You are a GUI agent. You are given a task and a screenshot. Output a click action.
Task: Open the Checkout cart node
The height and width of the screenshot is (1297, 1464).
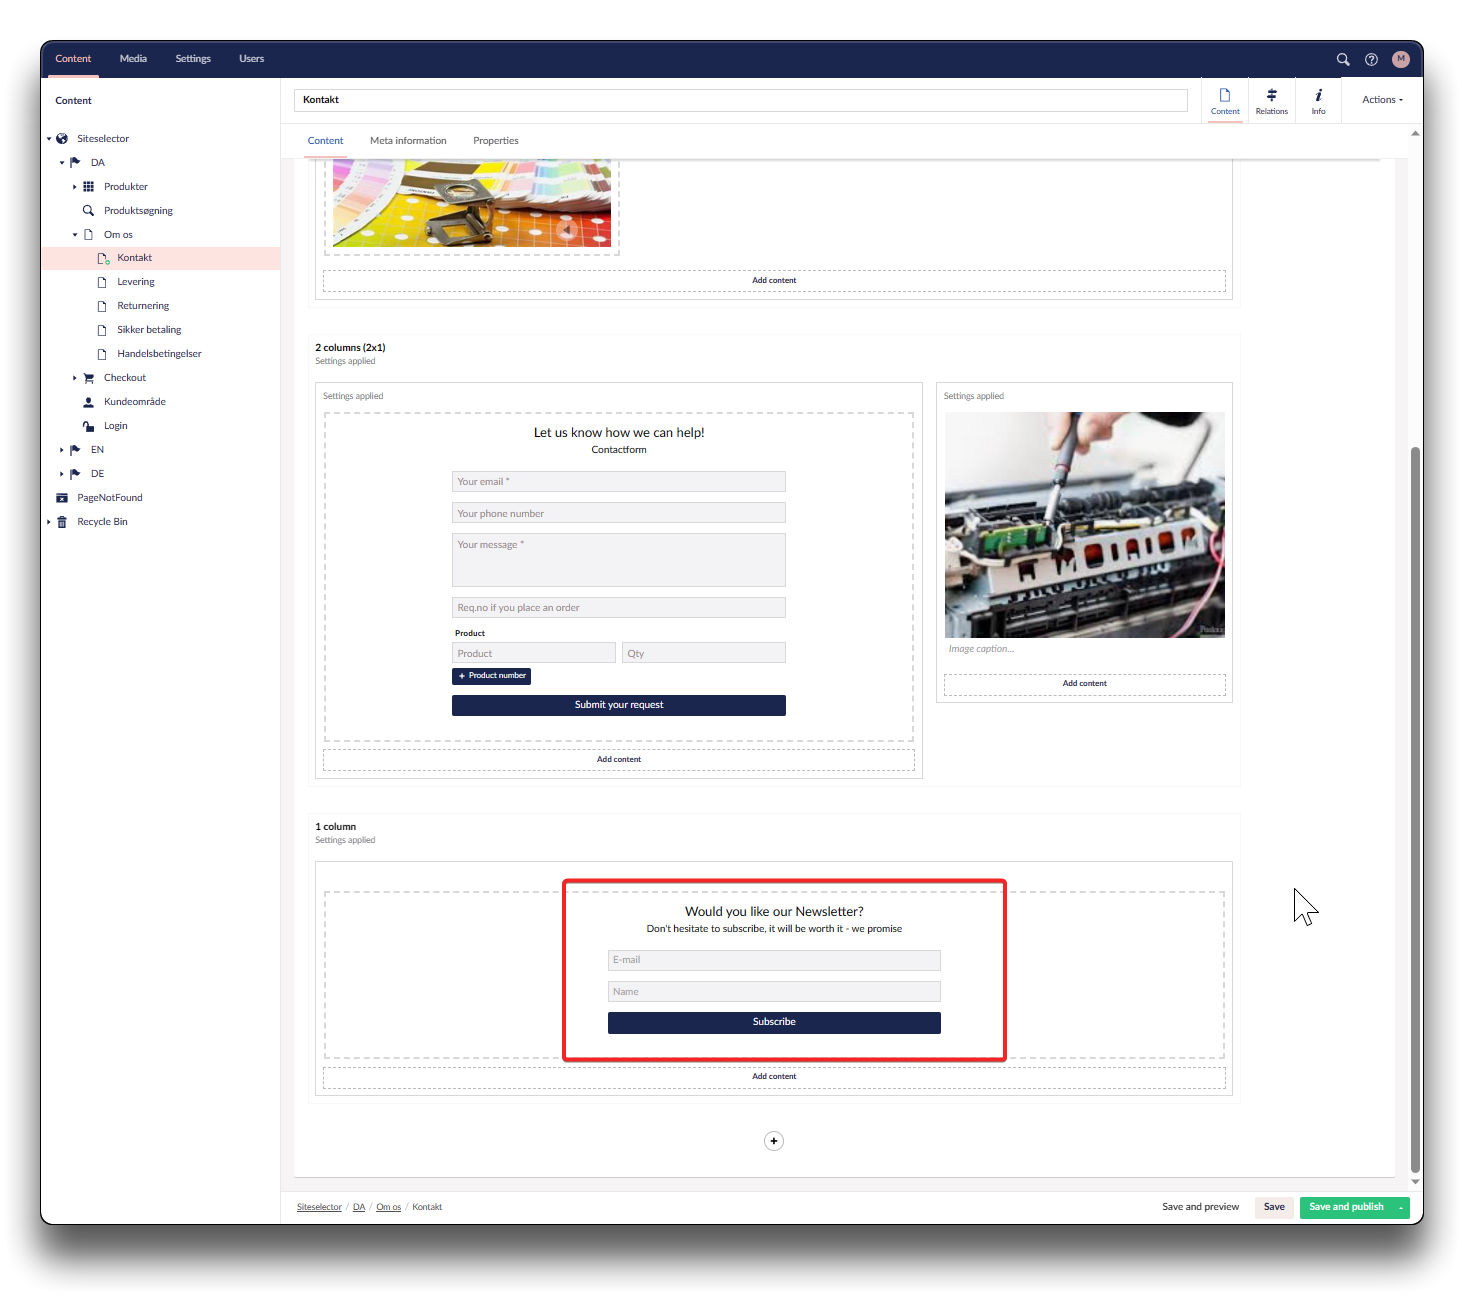(x=124, y=378)
